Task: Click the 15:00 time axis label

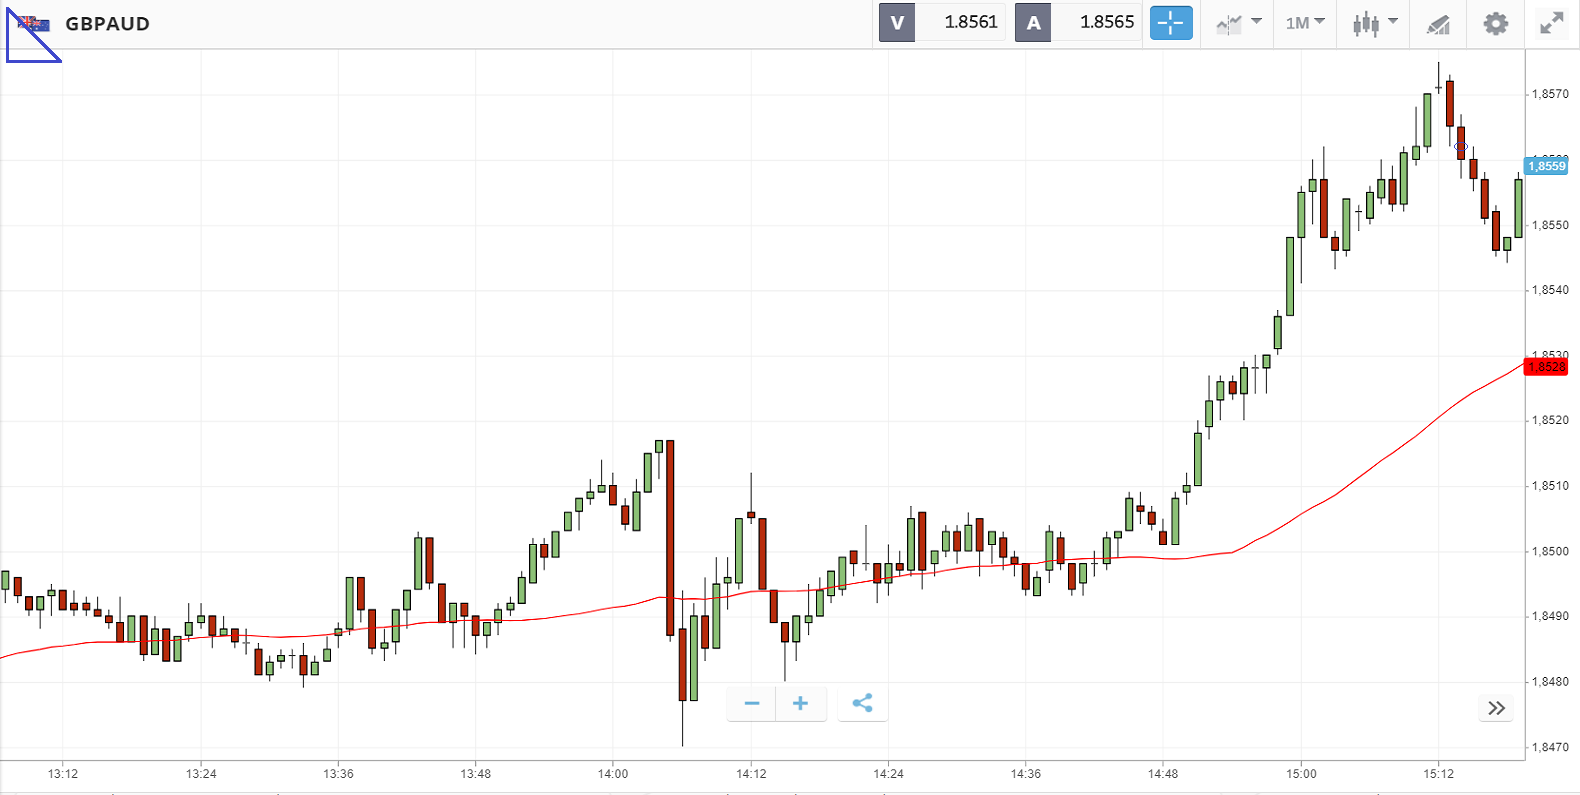Action: [1301, 774]
